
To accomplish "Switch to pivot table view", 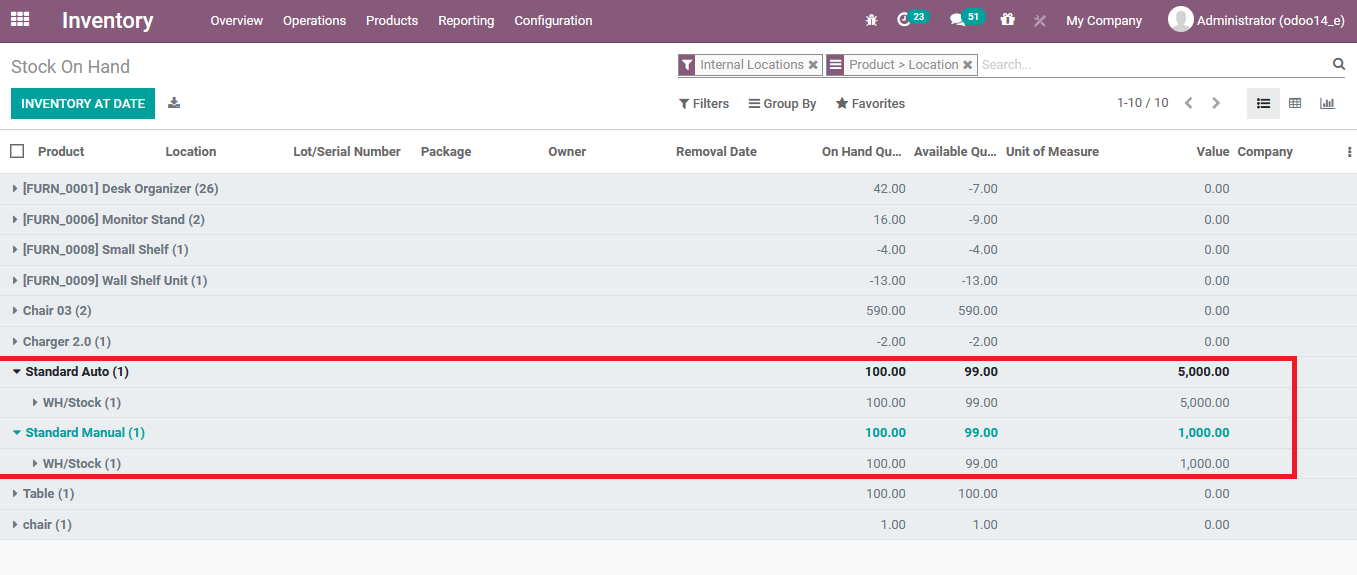I will pos(1295,103).
